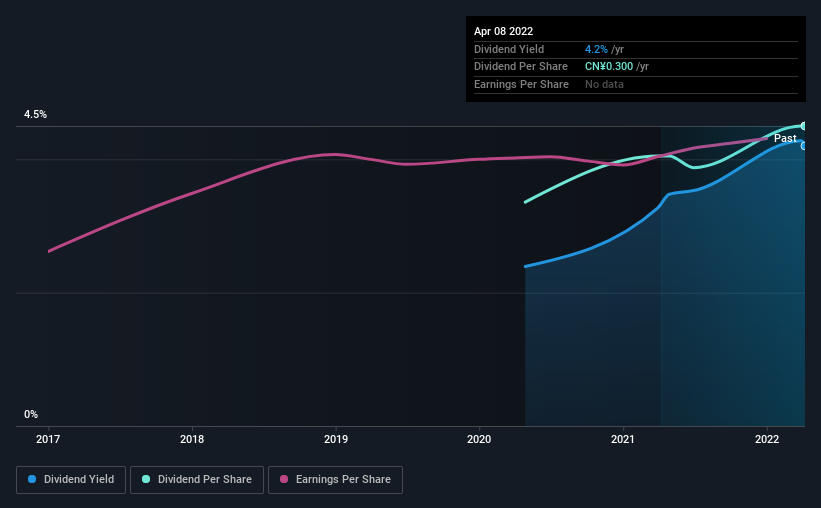This screenshot has height=508, width=821.
Task: Select the 2020 label on the x-axis
Action: click(480, 439)
